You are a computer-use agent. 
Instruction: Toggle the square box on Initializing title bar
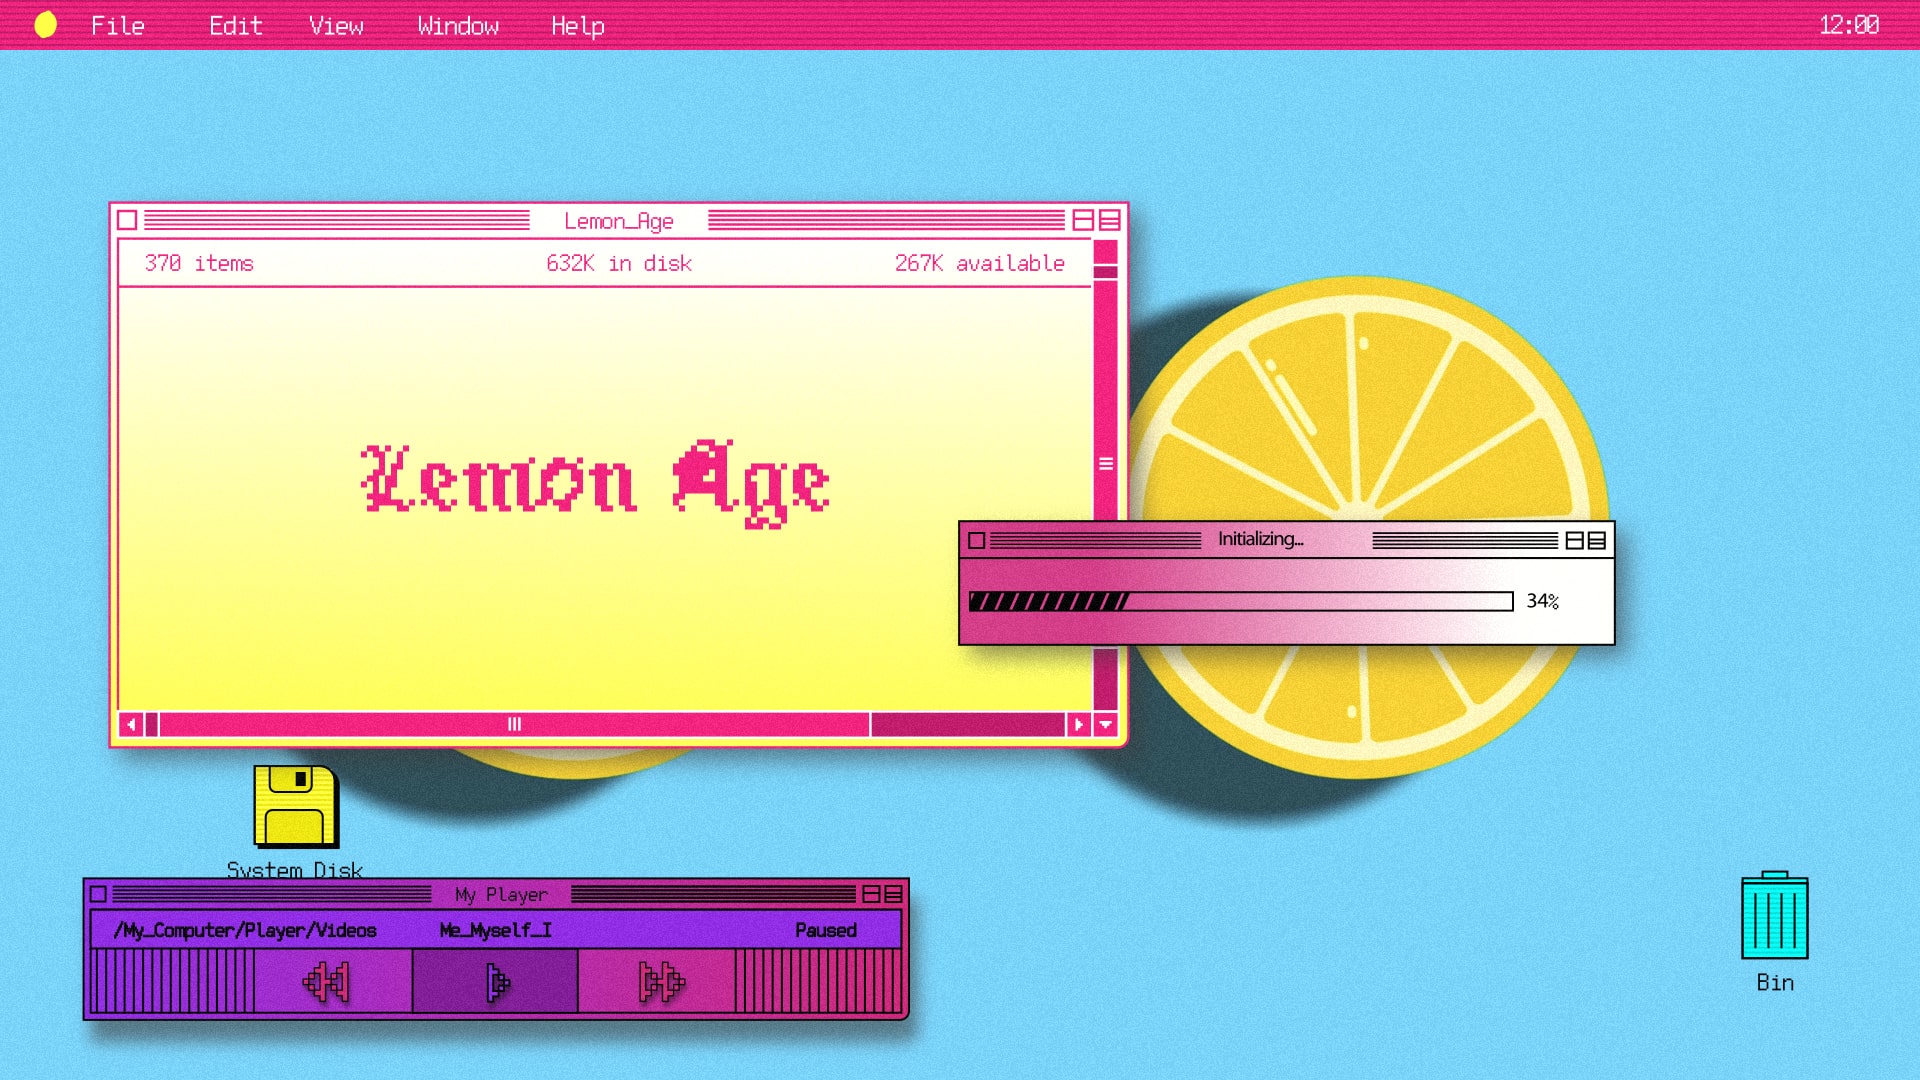coord(977,541)
